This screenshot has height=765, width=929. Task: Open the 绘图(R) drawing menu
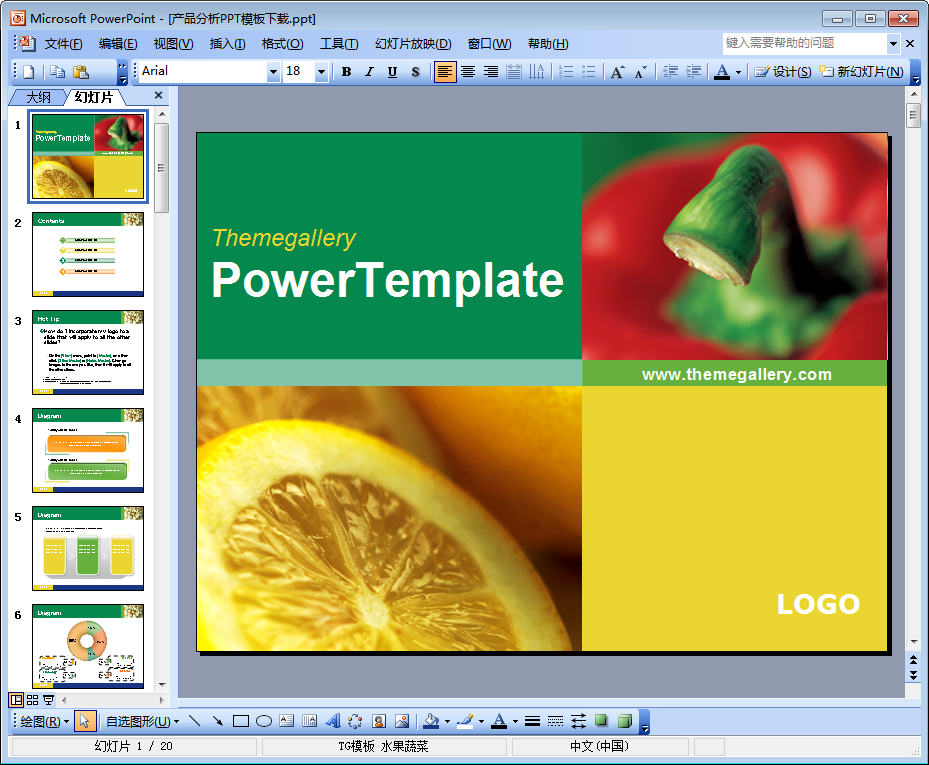click(44, 721)
